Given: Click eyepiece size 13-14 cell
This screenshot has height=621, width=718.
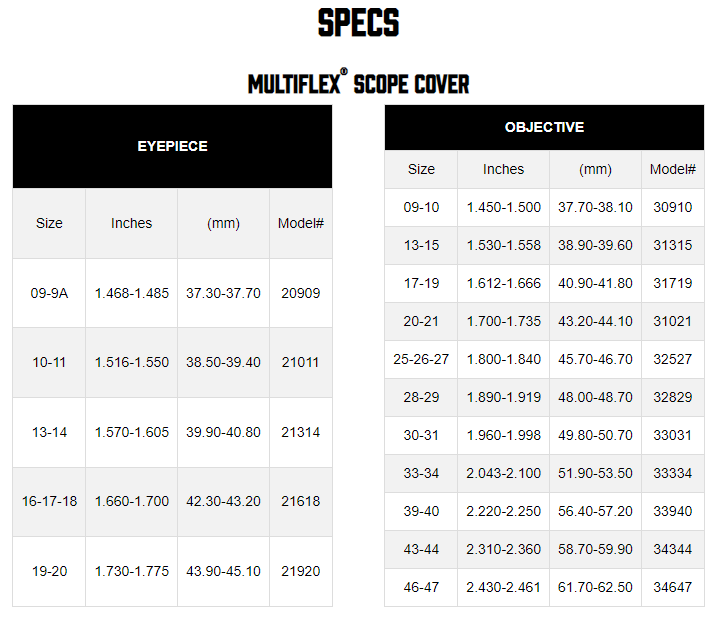Looking at the screenshot, I should coord(49,432).
